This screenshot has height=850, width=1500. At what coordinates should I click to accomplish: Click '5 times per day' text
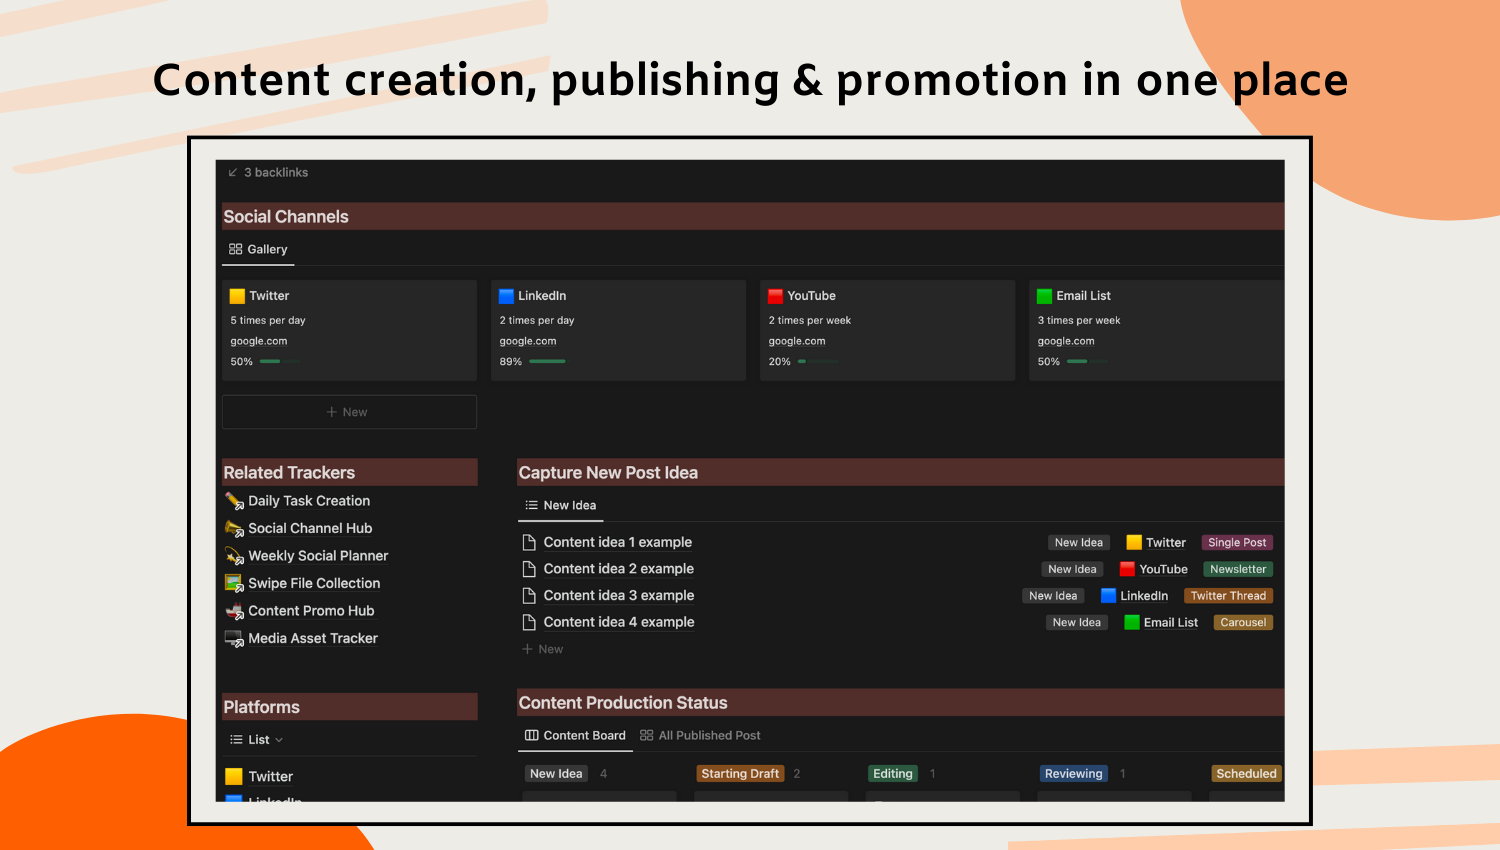[268, 321]
